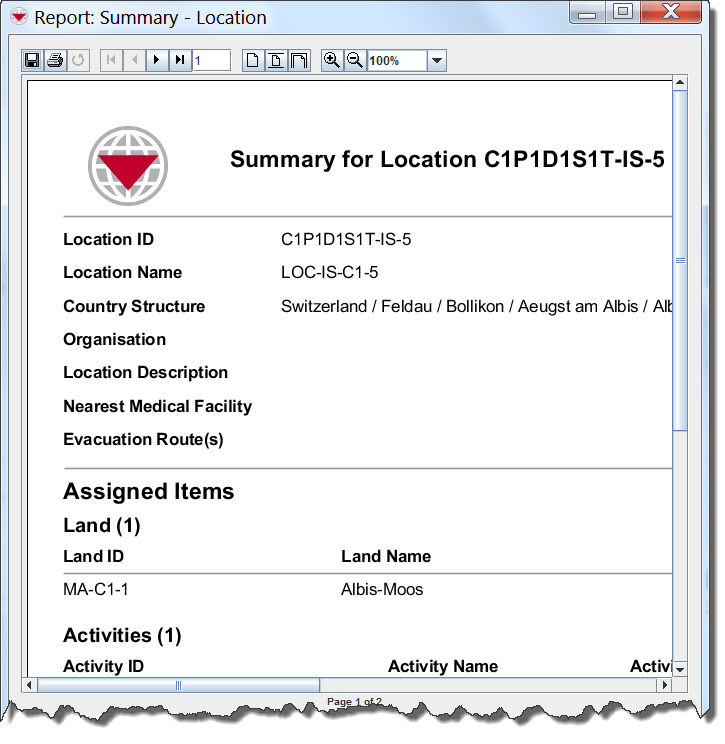Click the horizontal scrollbar right arrow
Viewport: 725px width, 744px height.
point(664,685)
